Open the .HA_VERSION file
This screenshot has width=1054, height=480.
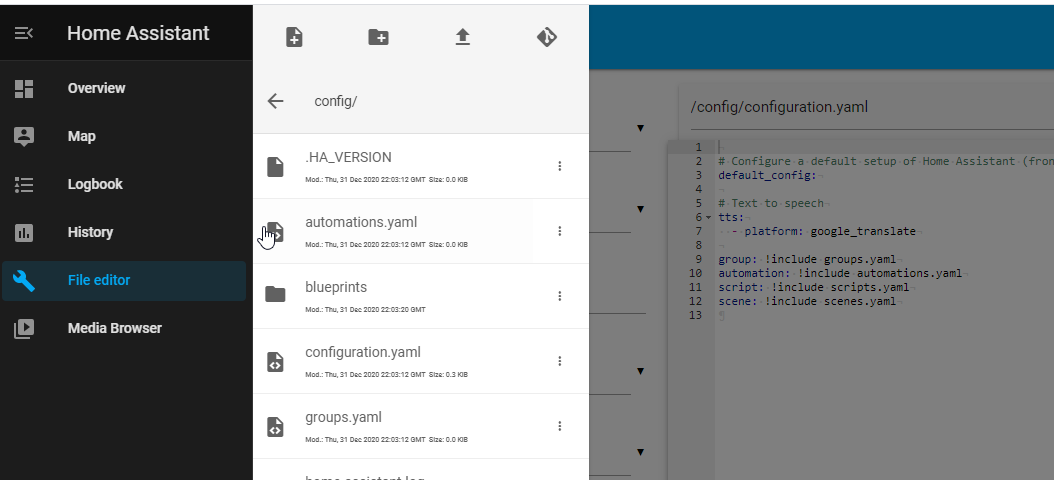pos(421,166)
